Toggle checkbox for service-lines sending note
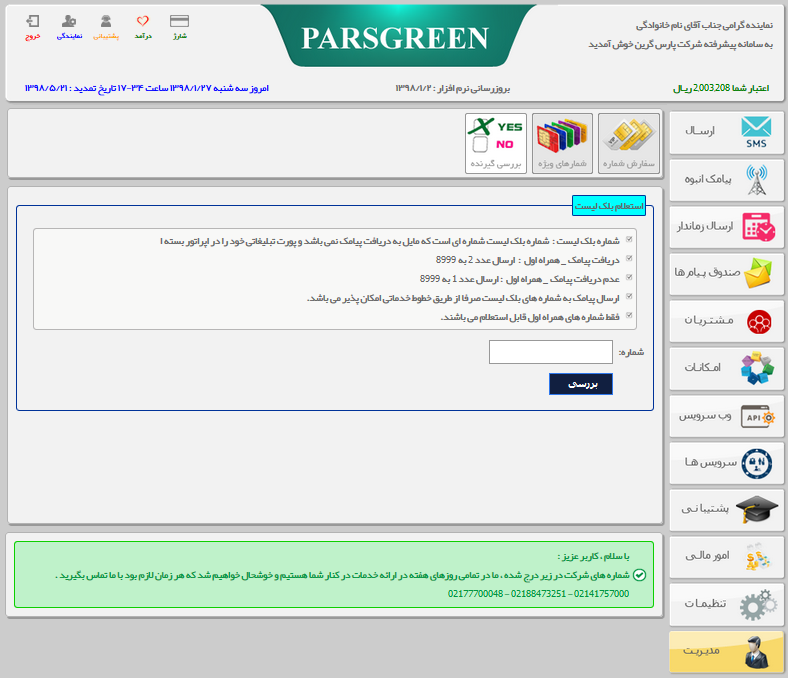 pos(629,297)
